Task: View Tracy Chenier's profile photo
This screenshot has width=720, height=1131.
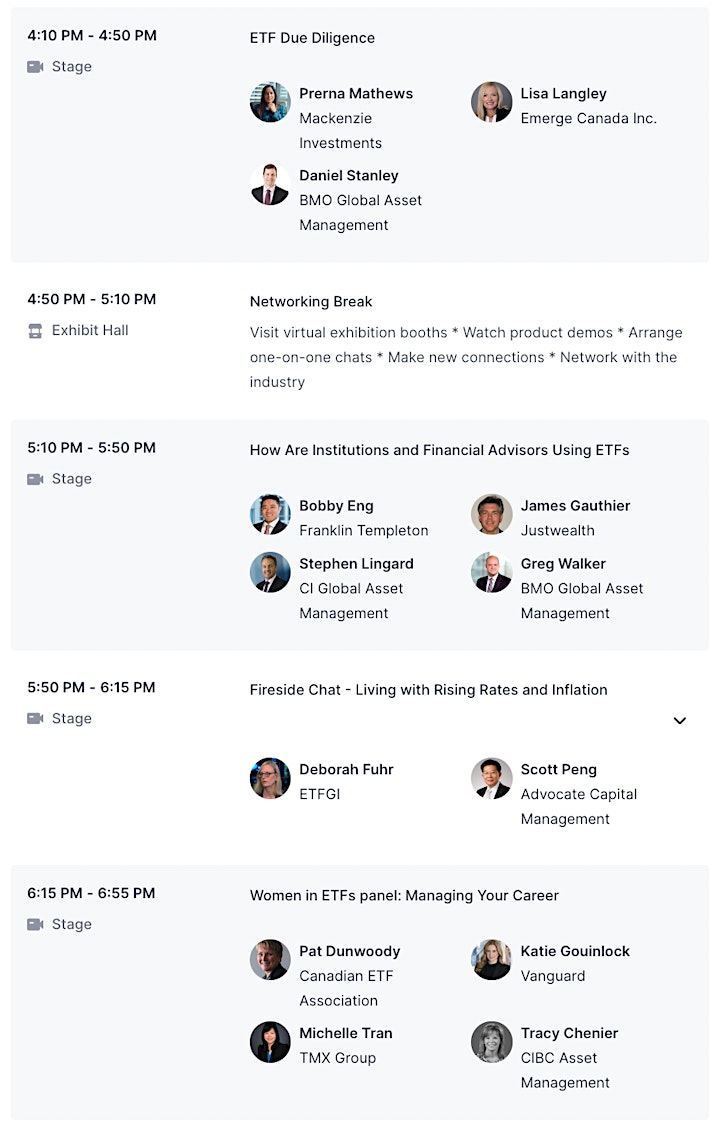Action: coord(491,1042)
